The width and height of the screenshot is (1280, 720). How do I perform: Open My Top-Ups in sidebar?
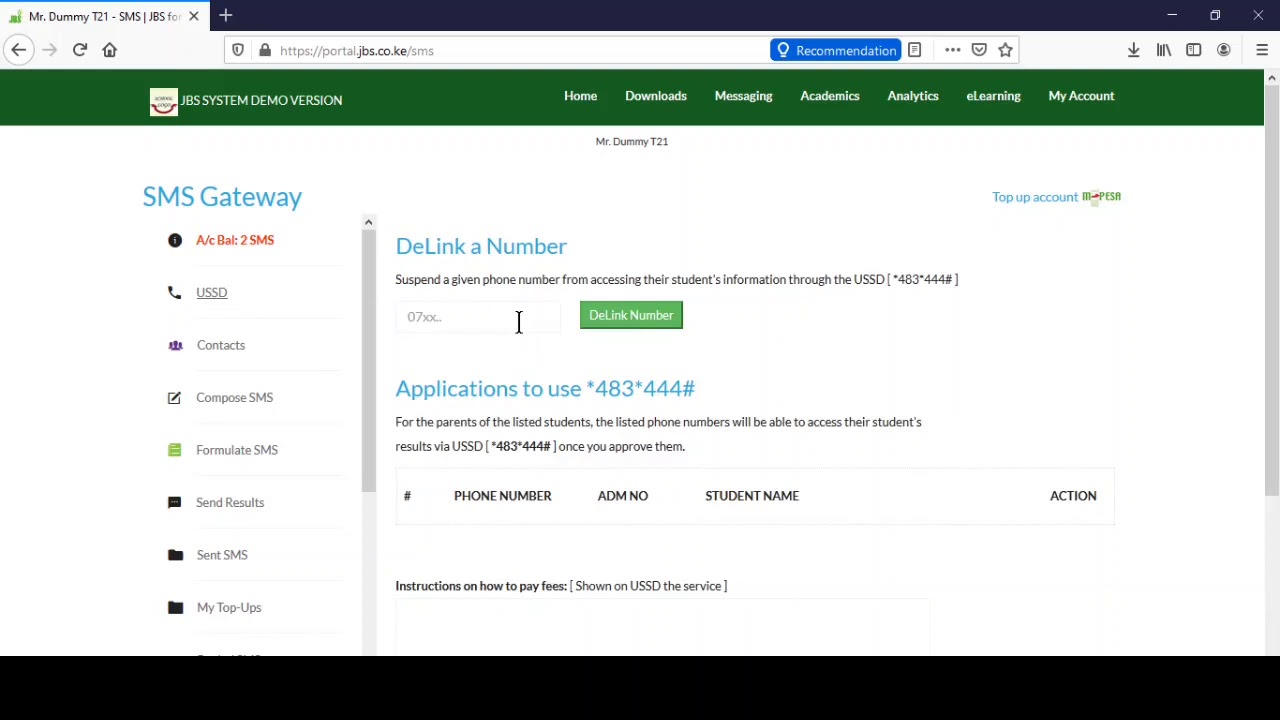click(x=229, y=607)
